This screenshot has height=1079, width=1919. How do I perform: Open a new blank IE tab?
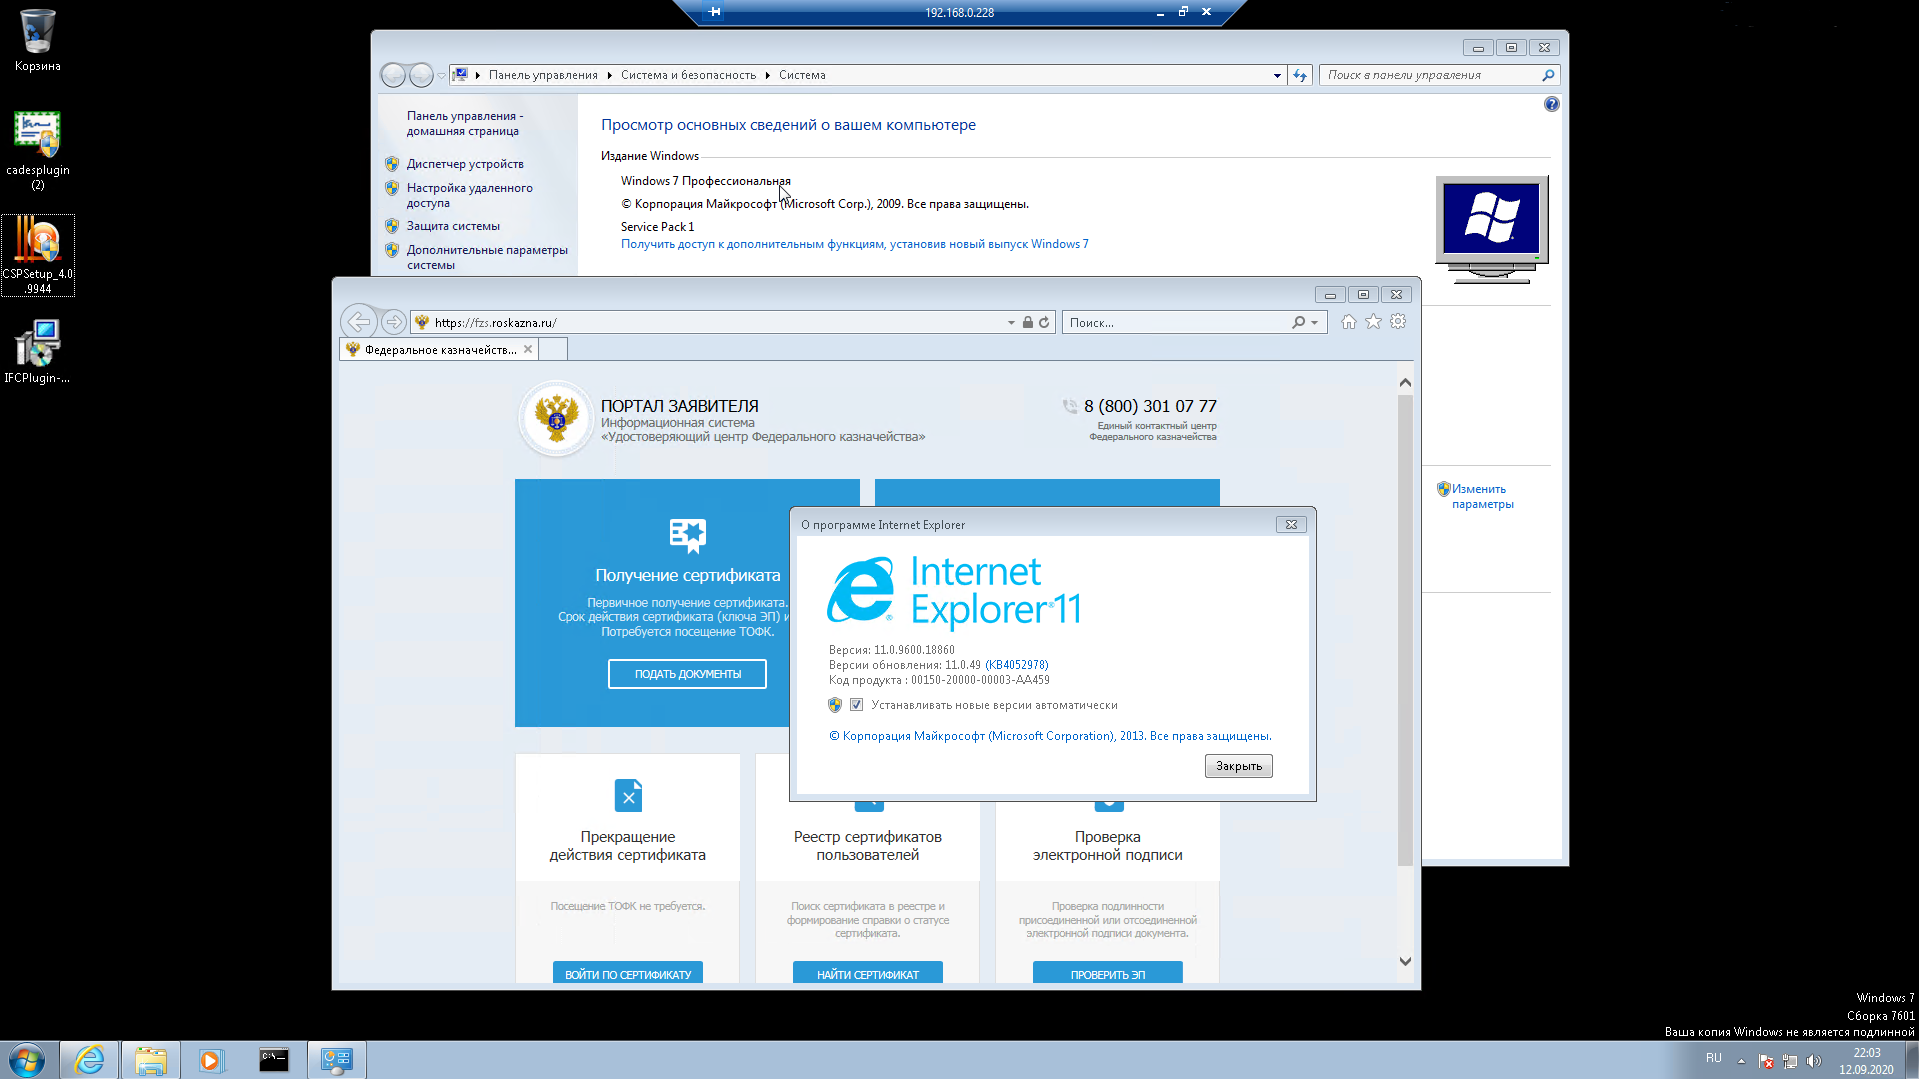(x=553, y=349)
